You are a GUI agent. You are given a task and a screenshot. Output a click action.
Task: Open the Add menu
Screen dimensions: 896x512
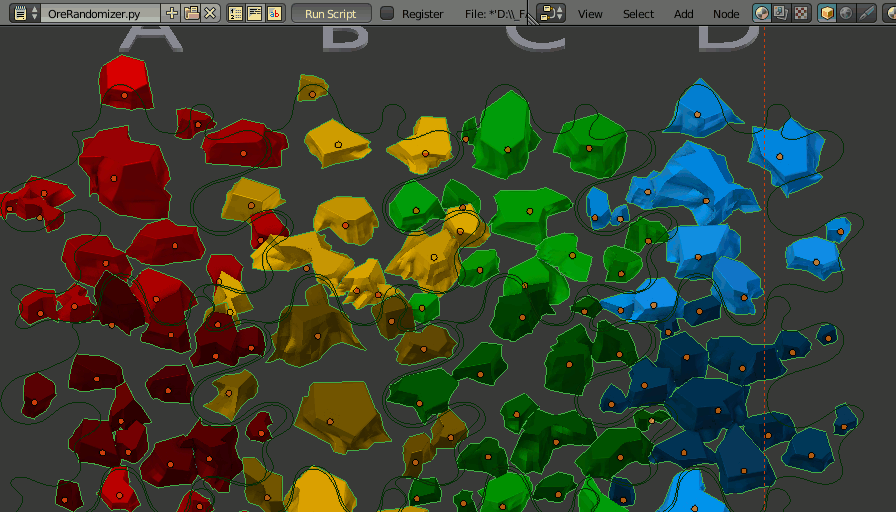click(683, 14)
